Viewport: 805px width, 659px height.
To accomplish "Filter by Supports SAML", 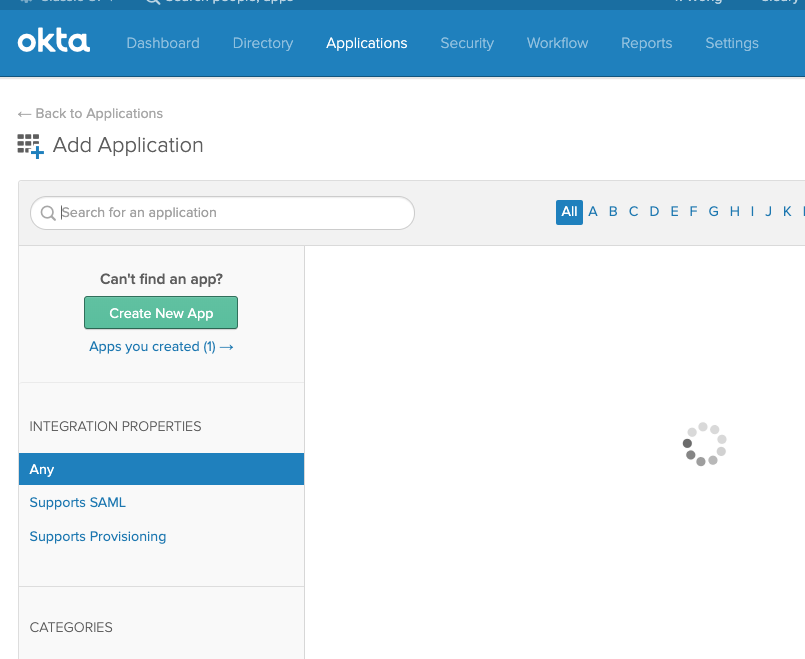I will pyautogui.click(x=78, y=502).
